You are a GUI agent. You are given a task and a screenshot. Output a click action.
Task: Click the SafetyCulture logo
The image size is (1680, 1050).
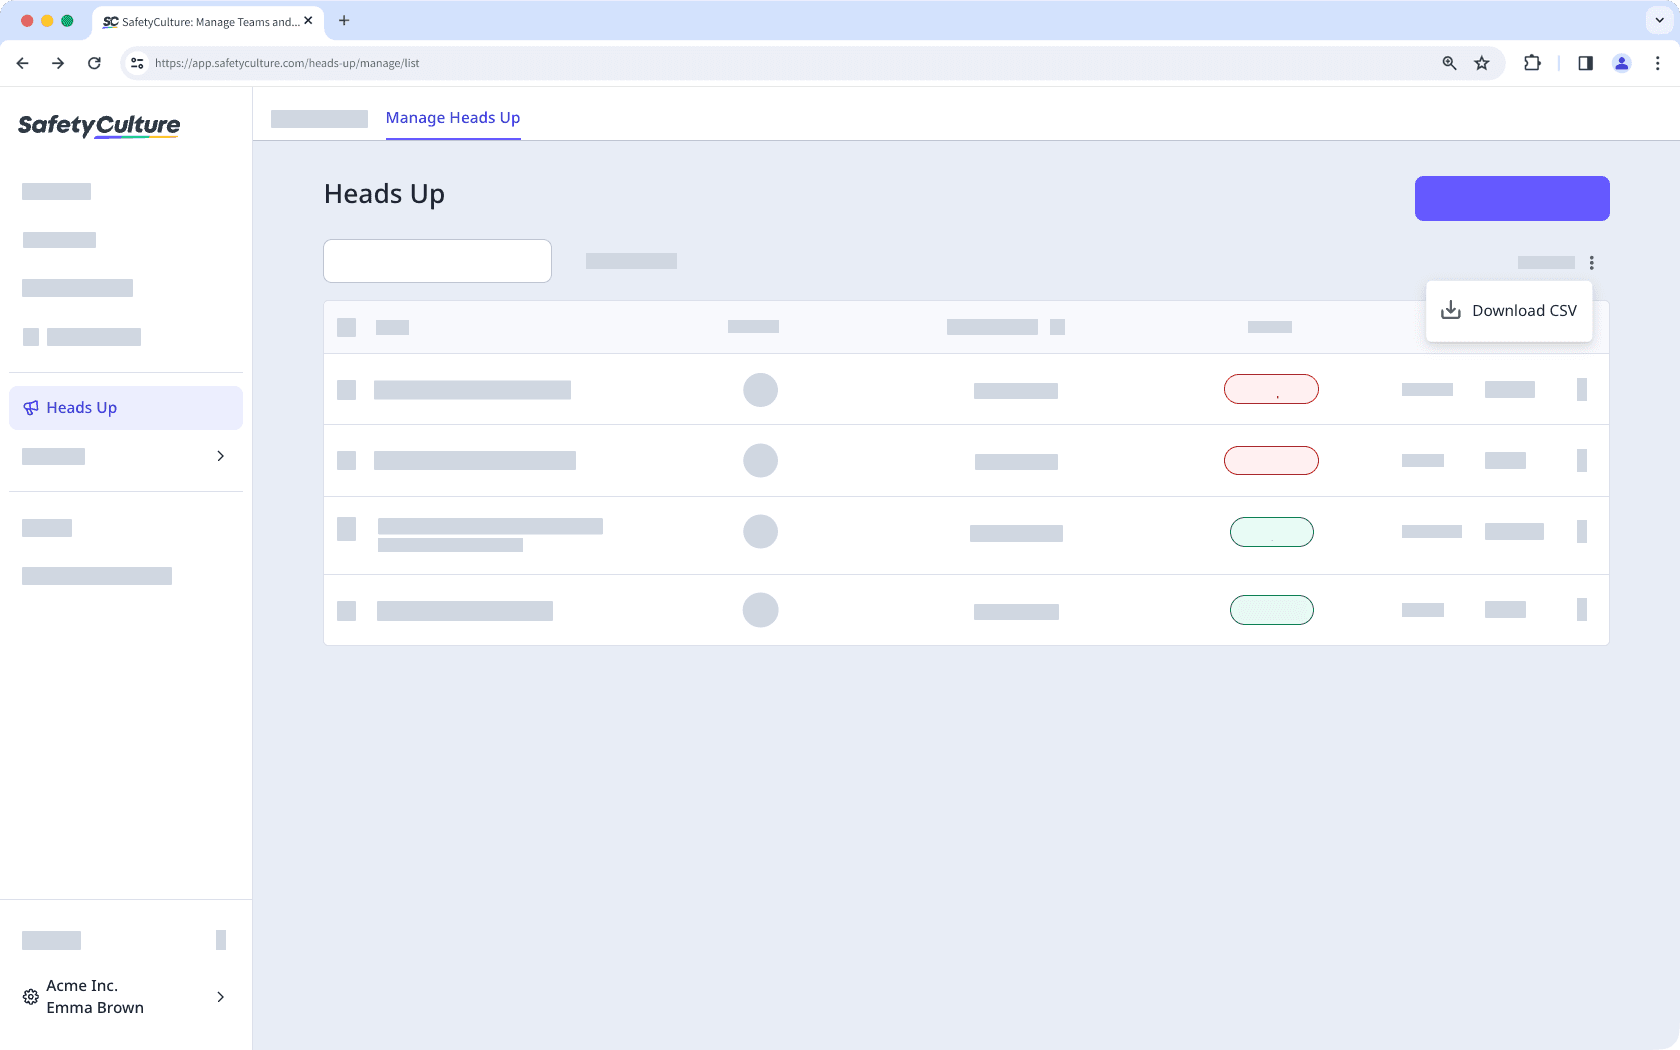click(x=98, y=126)
